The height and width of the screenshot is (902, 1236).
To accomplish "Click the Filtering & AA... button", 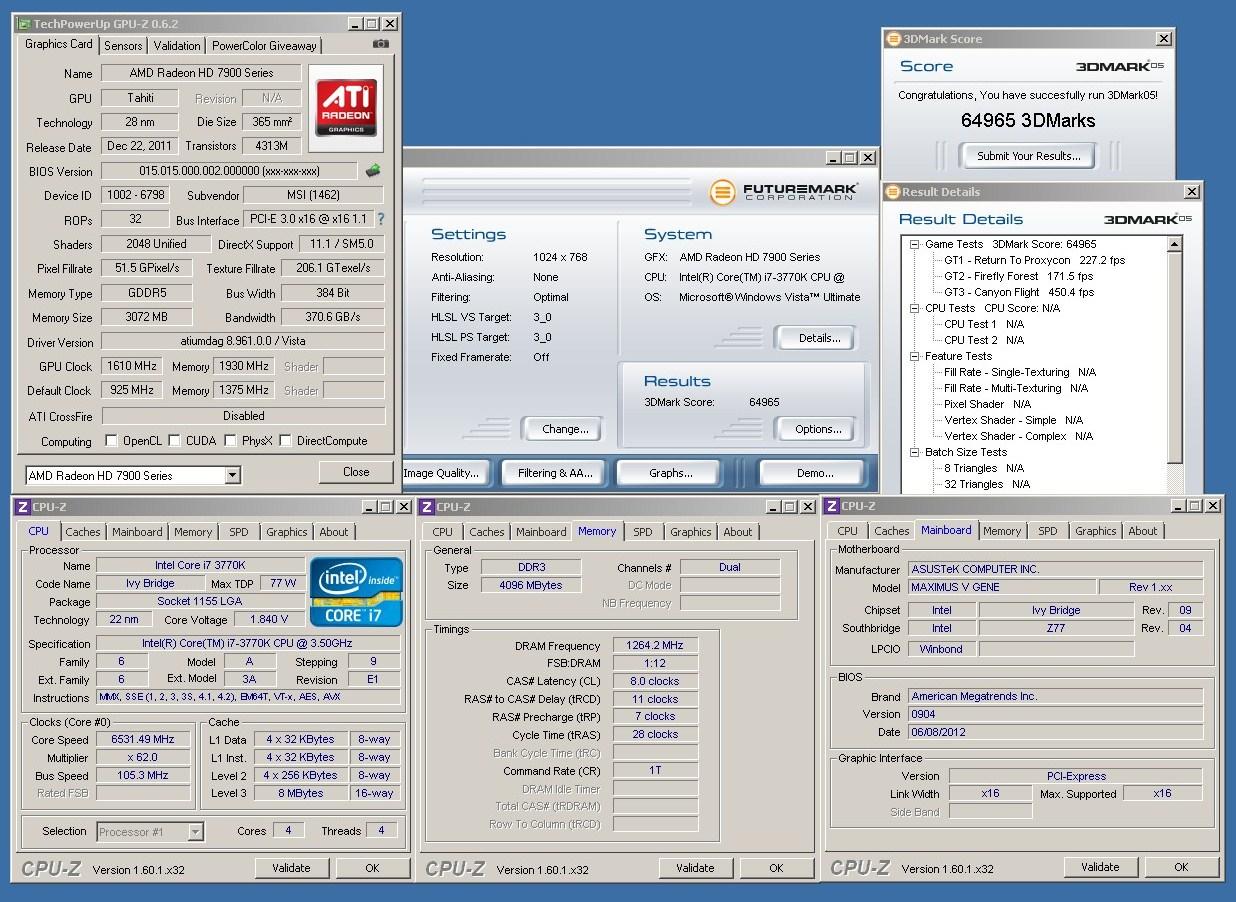I will (x=555, y=473).
